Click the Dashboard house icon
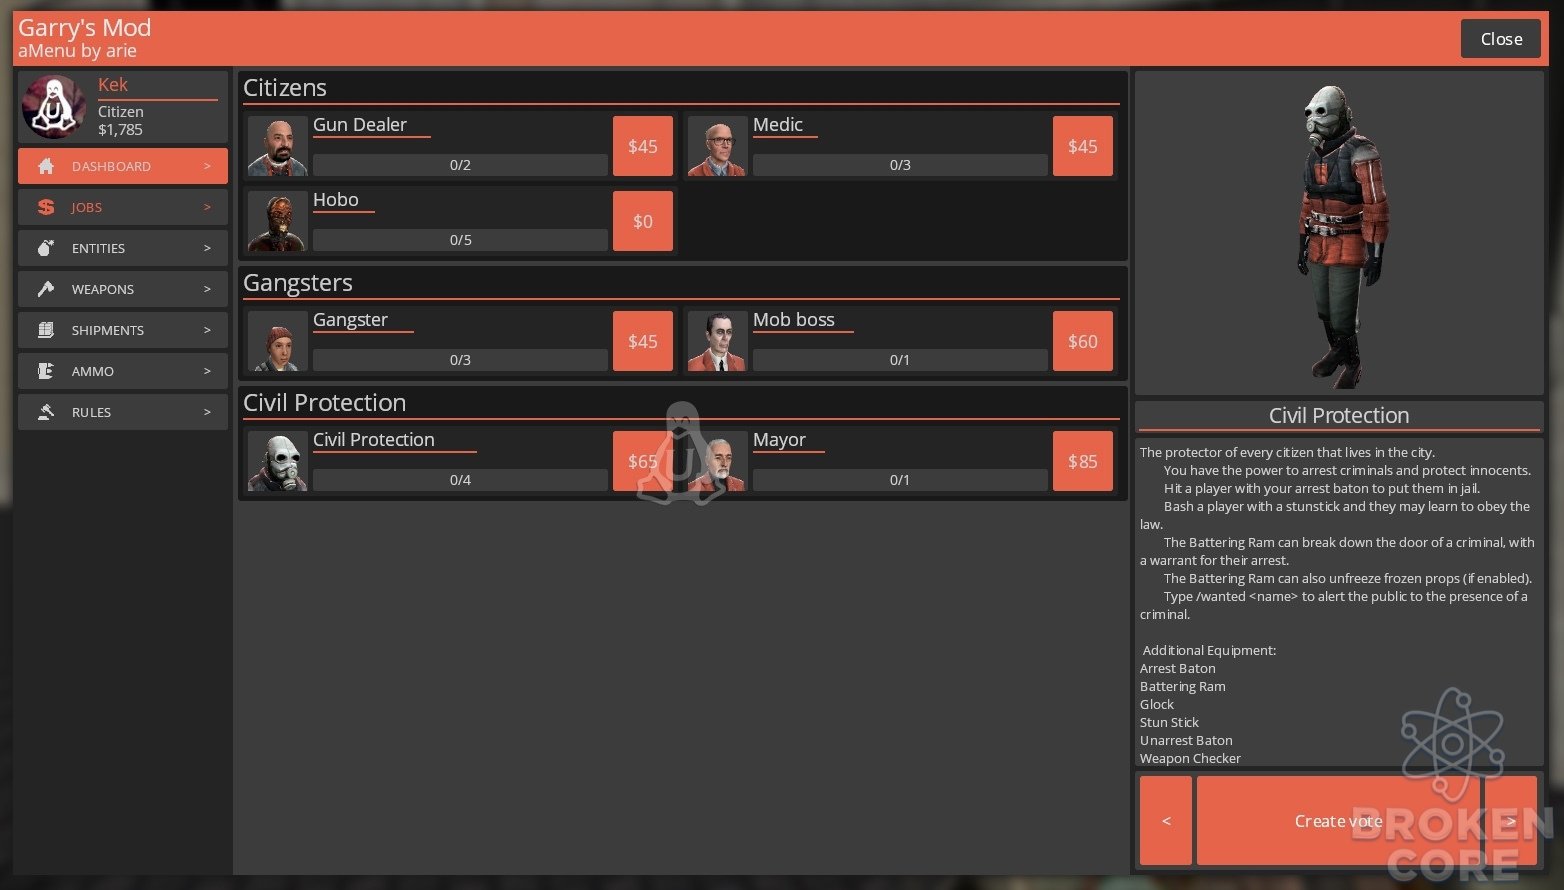This screenshot has height=890, width=1564. click(45, 166)
